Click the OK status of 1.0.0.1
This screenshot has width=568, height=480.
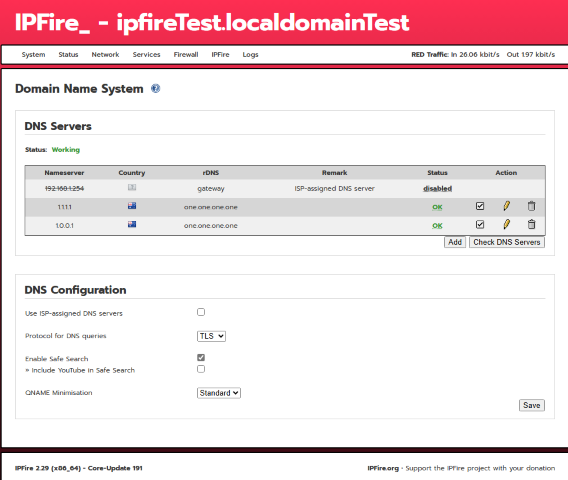point(437,226)
